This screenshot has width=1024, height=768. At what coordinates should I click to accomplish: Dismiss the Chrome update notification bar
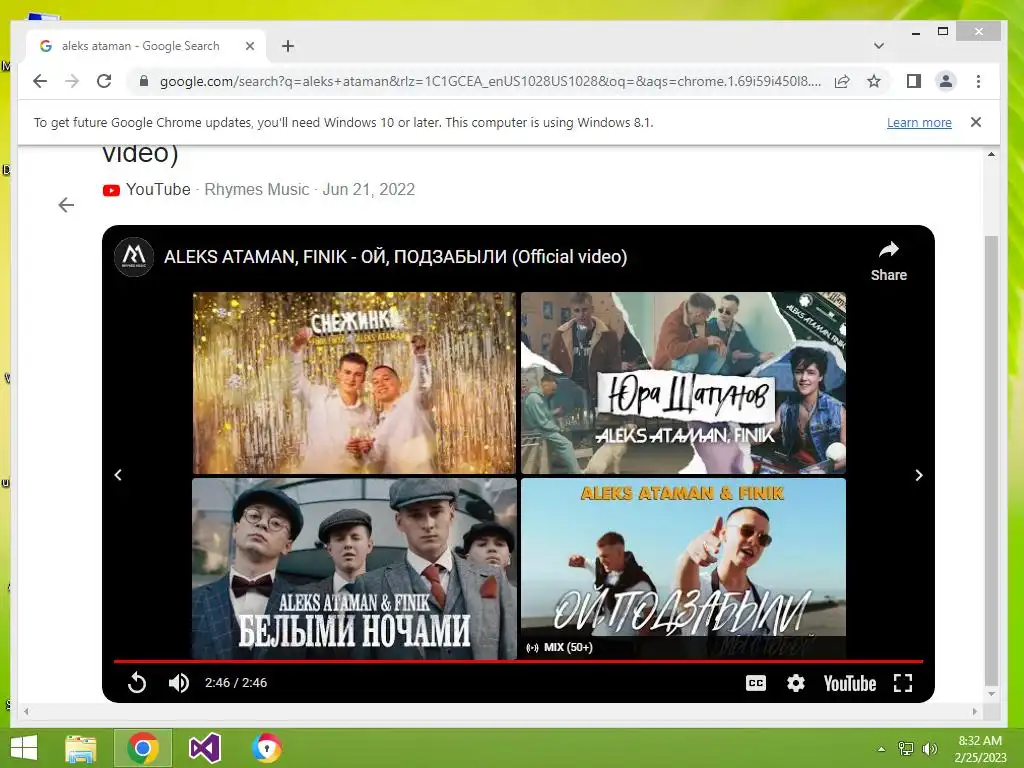coord(976,122)
